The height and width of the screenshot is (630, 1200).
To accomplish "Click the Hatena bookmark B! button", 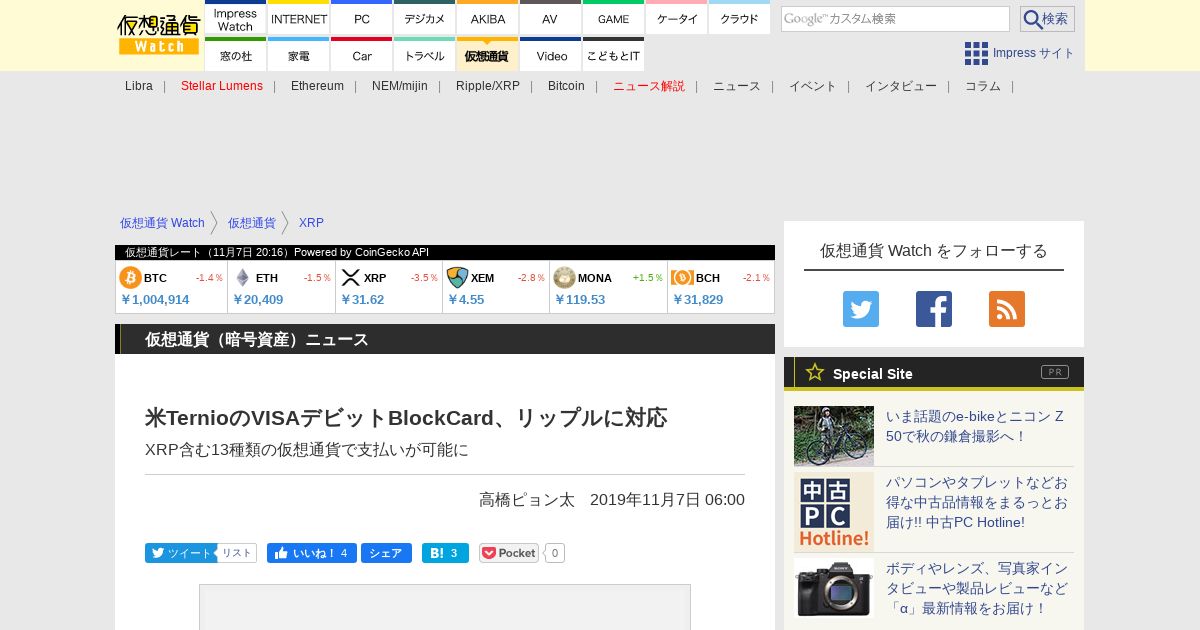I will click(445, 553).
